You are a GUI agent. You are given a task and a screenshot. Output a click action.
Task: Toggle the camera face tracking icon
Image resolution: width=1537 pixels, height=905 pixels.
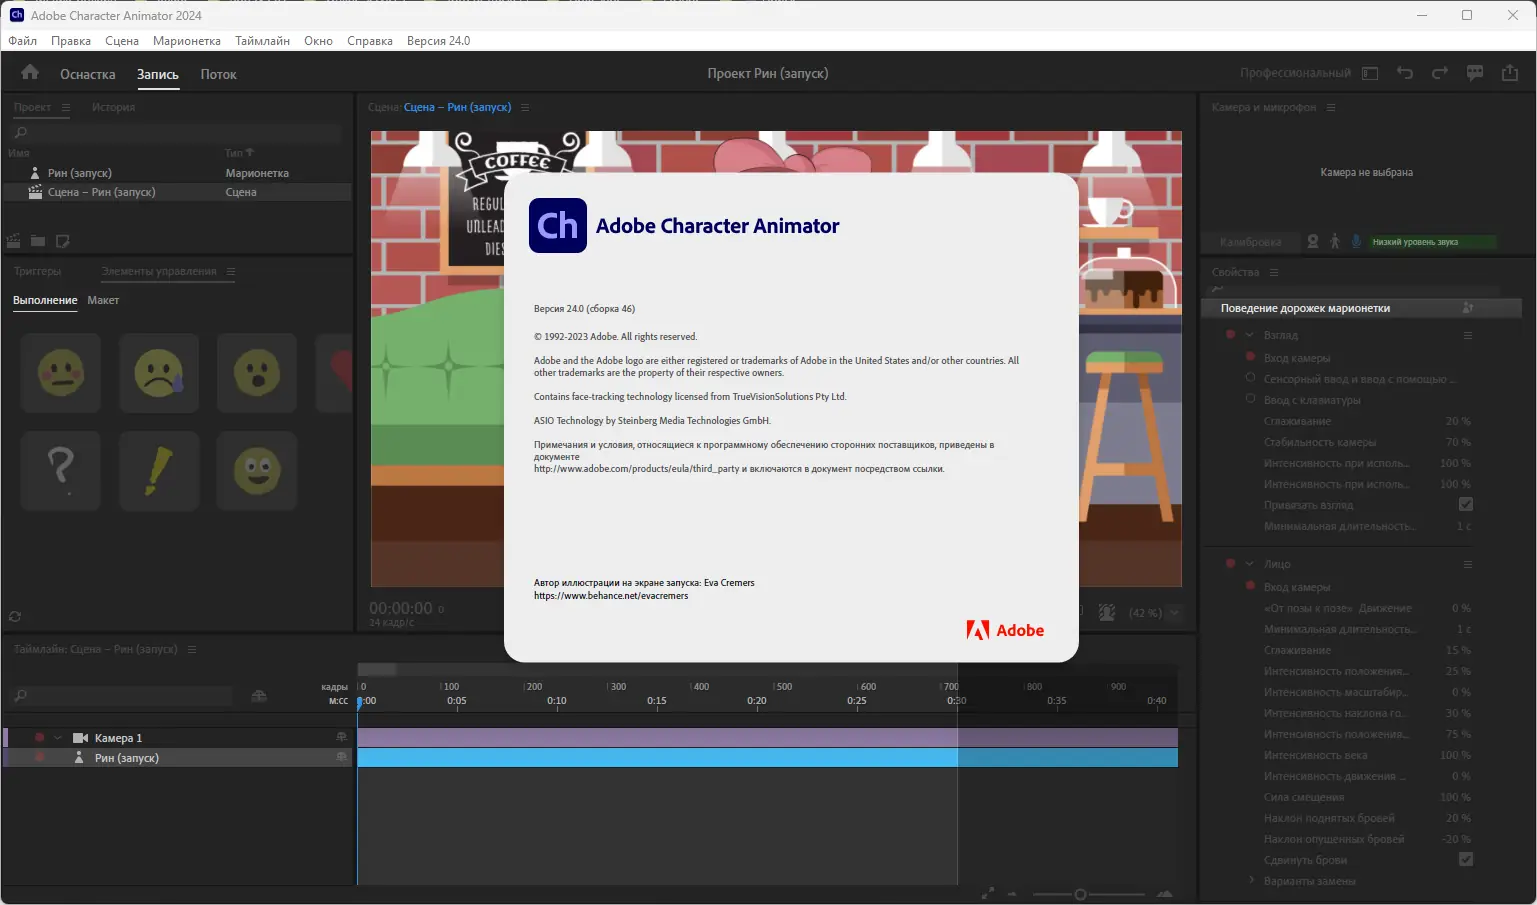1313,242
